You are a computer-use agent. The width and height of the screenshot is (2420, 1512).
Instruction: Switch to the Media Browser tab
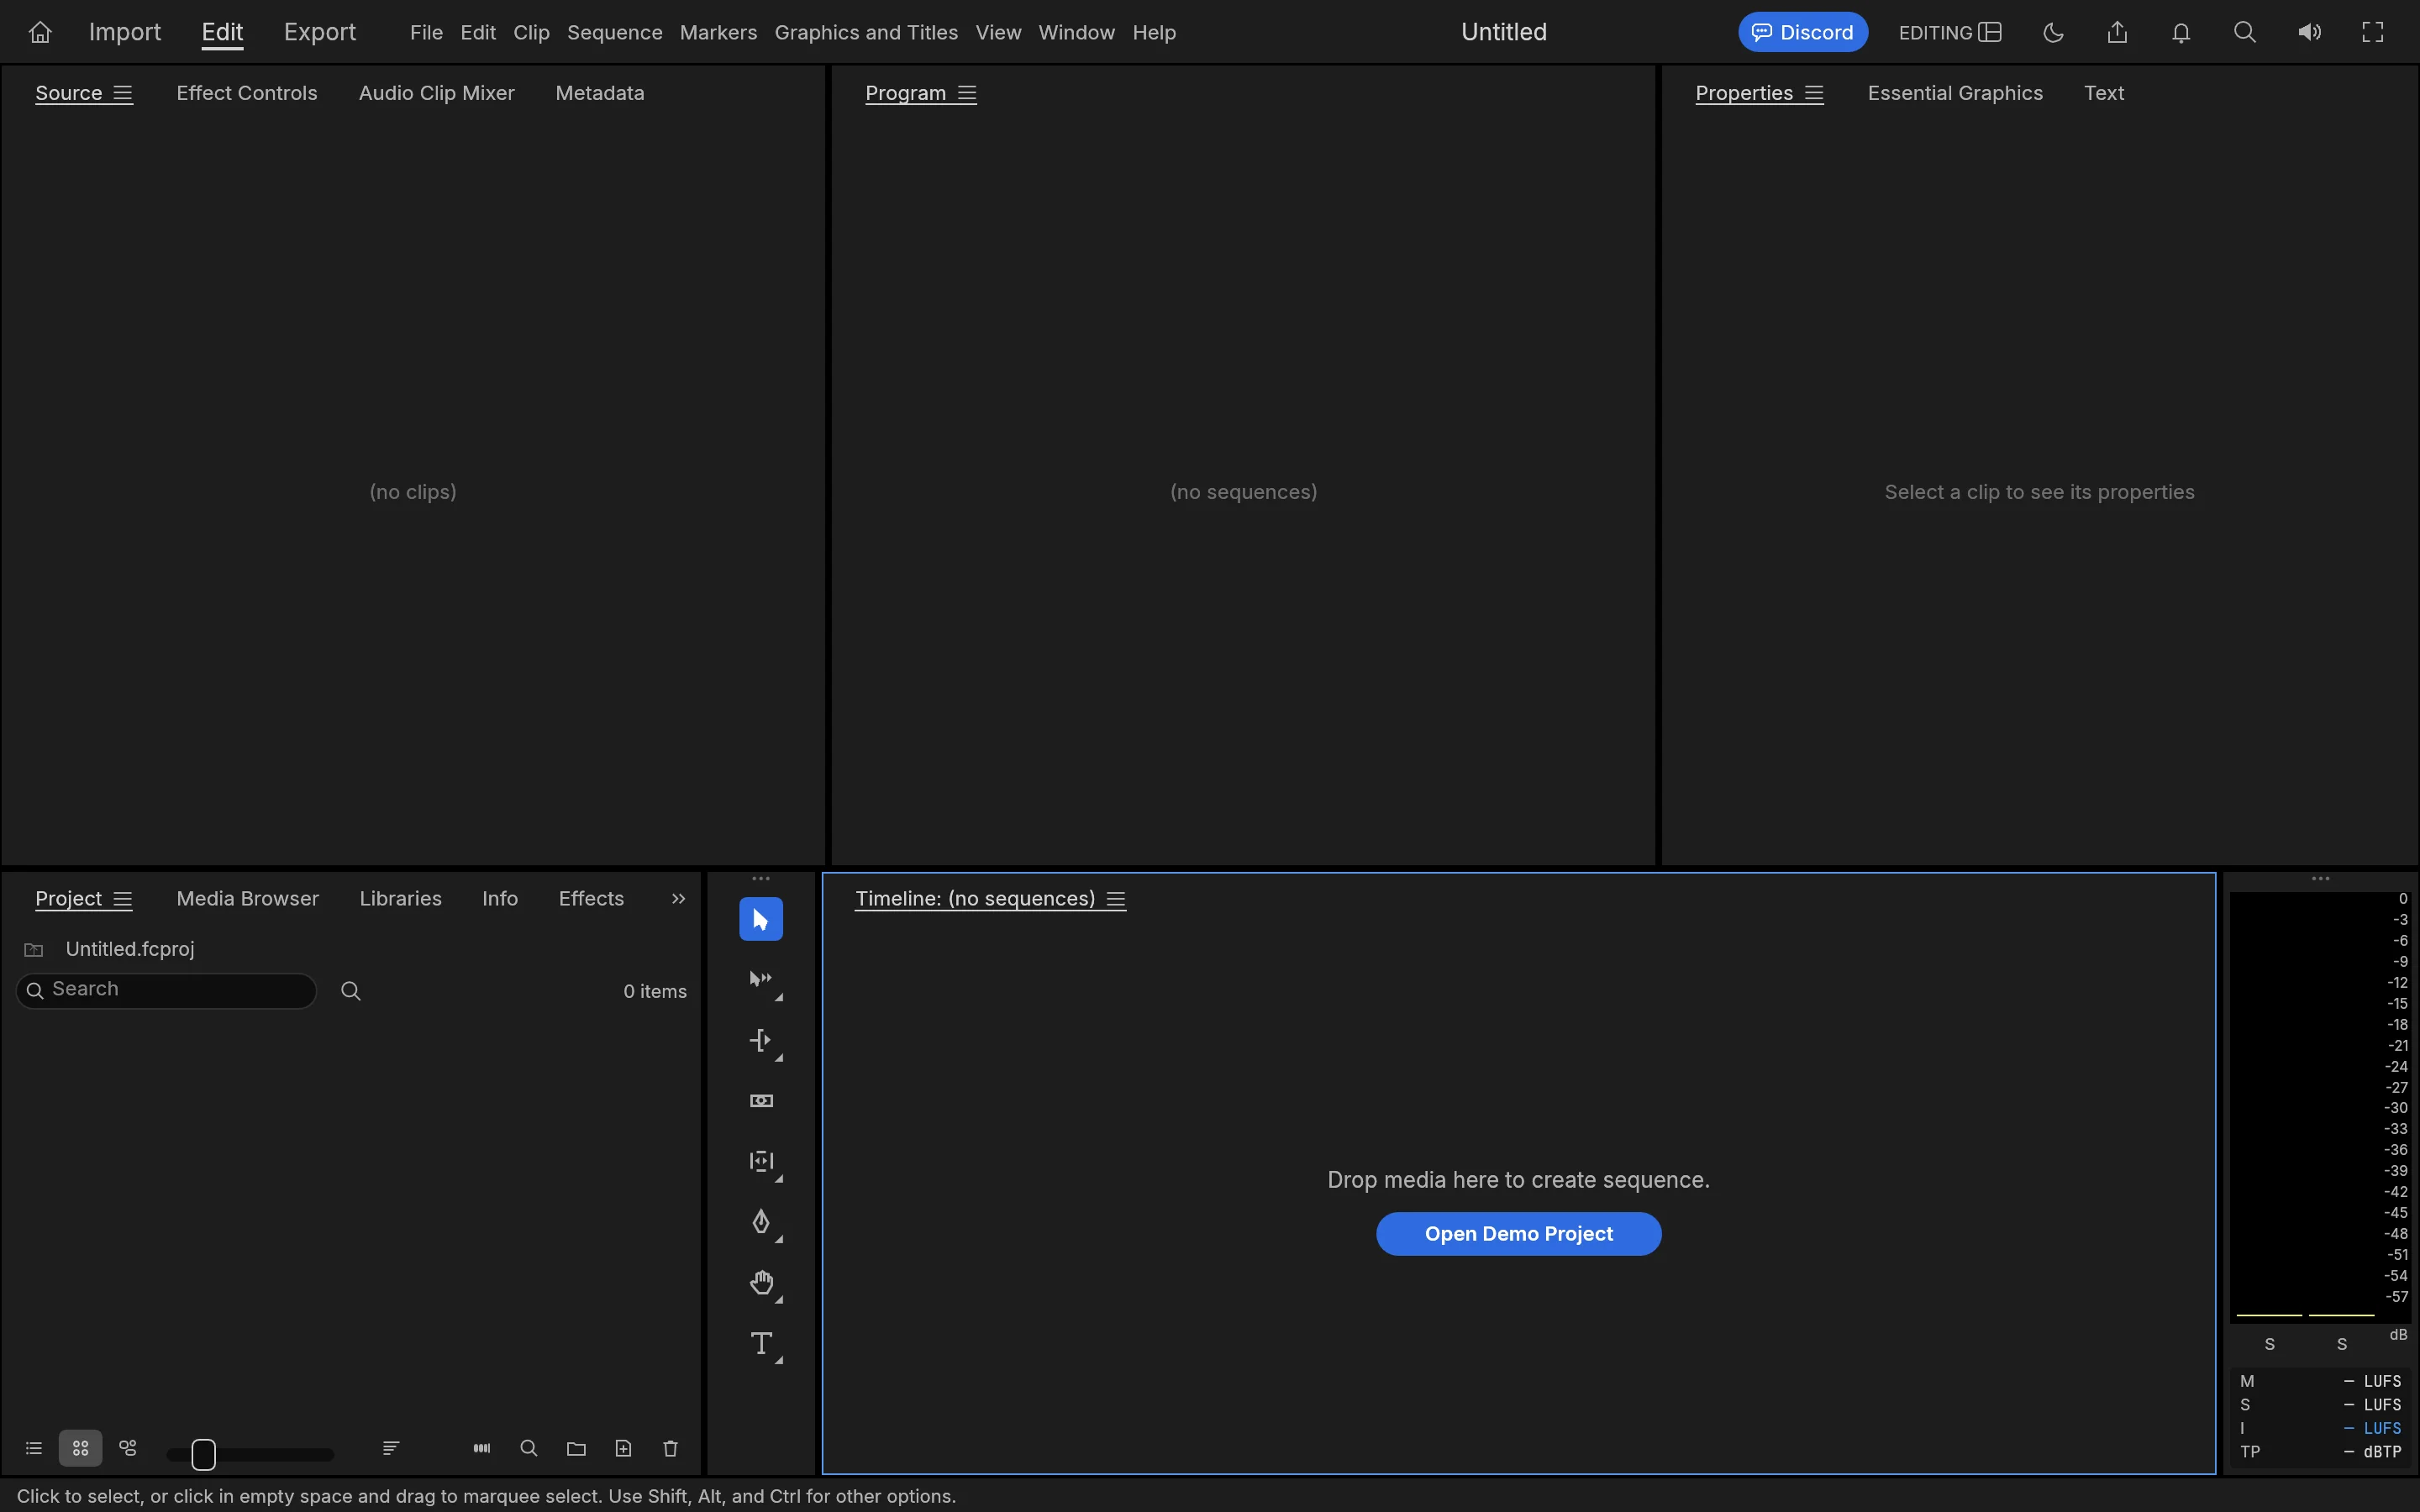tap(248, 899)
